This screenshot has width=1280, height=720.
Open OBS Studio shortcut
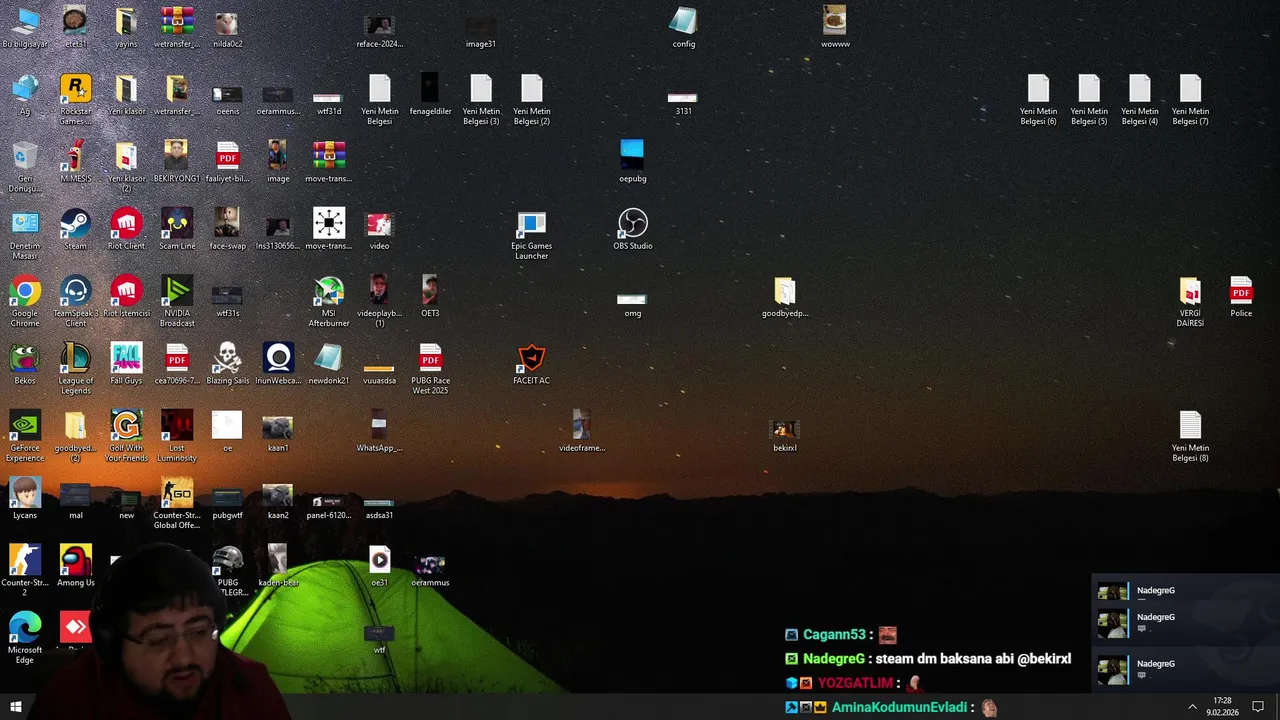632,229
